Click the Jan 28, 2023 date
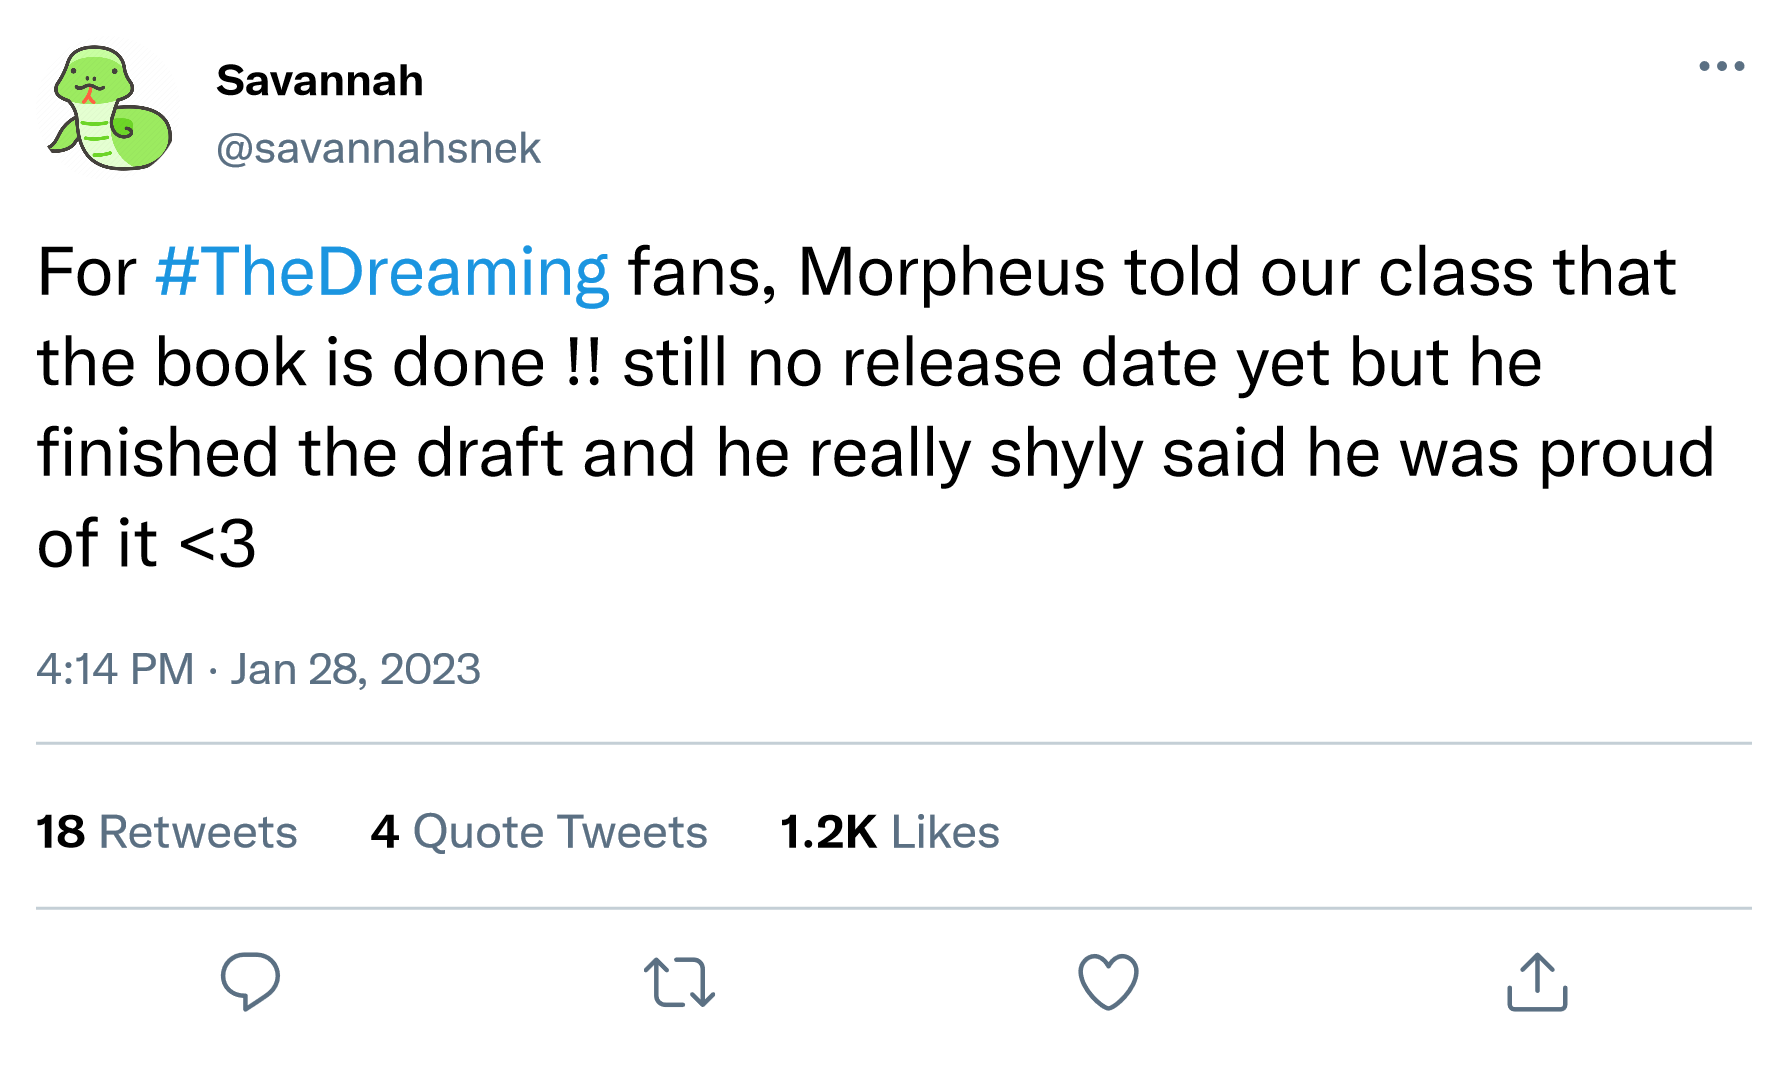The image size is (1788, 1092). (x=355, y=669)
